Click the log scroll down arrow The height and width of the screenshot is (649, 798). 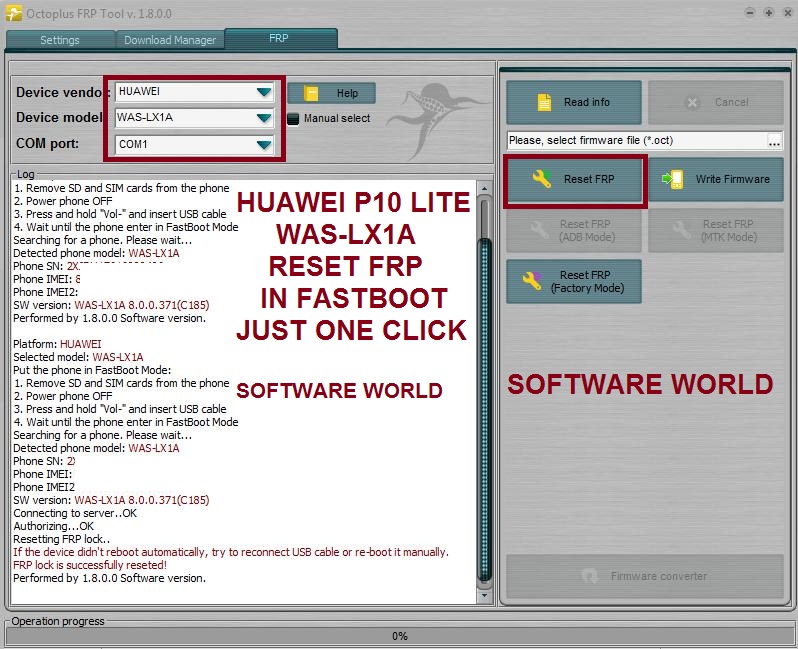(x=484, y=595)
